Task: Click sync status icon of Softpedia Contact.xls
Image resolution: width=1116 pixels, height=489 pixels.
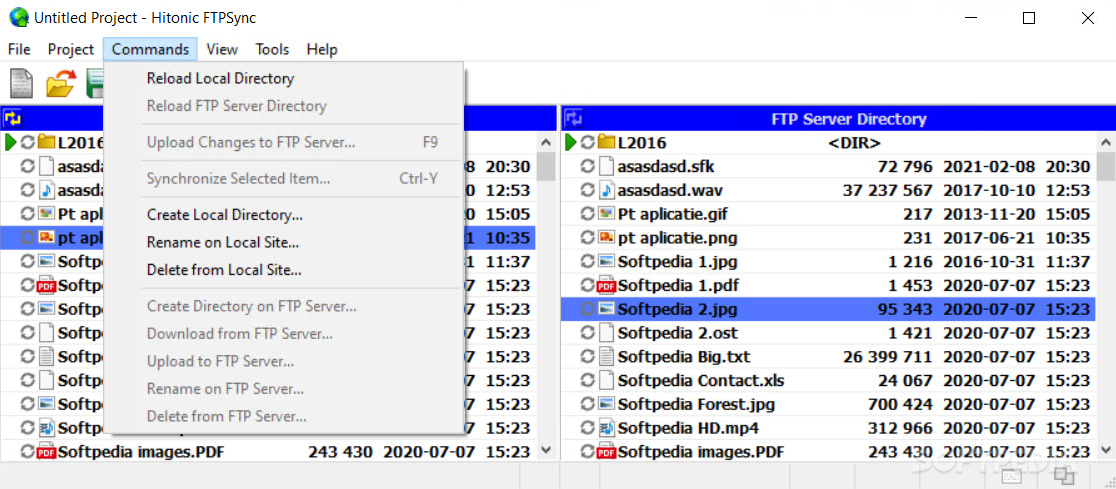Action: 588,381
